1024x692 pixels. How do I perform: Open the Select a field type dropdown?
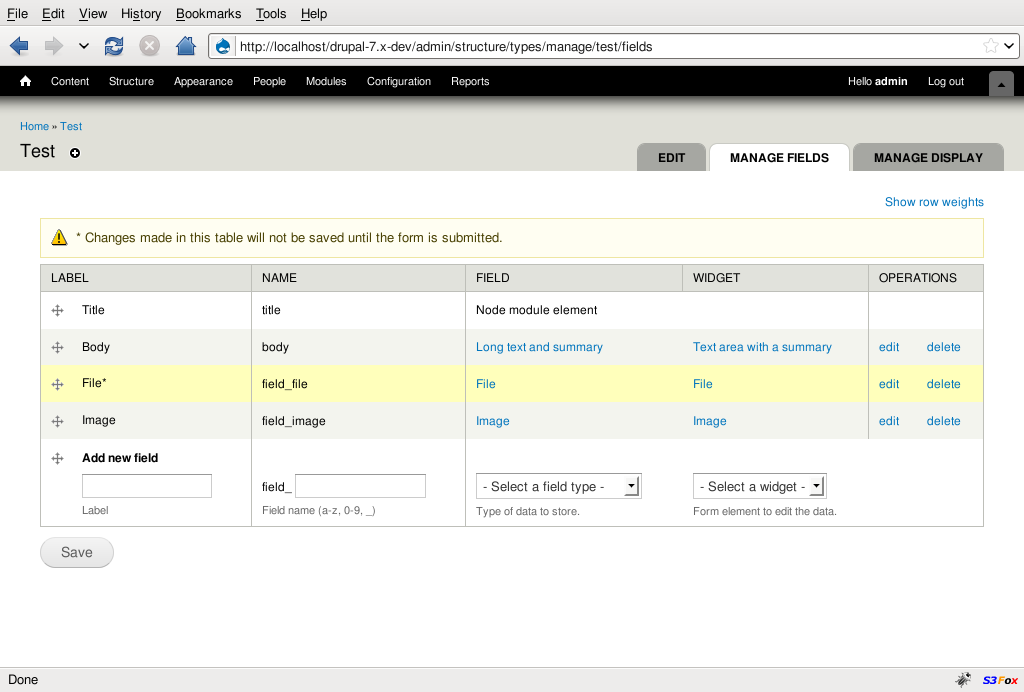(558, 487)
